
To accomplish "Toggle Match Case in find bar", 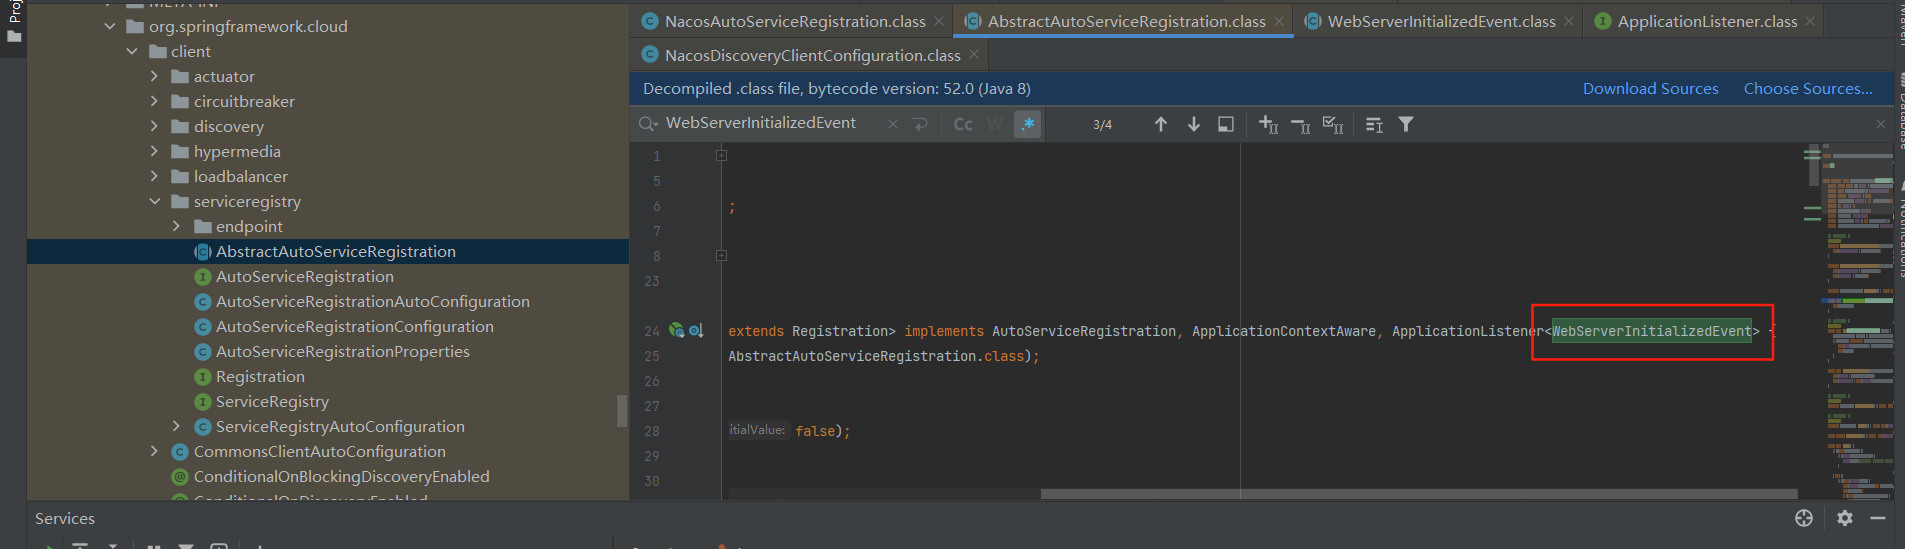I will (963, 124).
